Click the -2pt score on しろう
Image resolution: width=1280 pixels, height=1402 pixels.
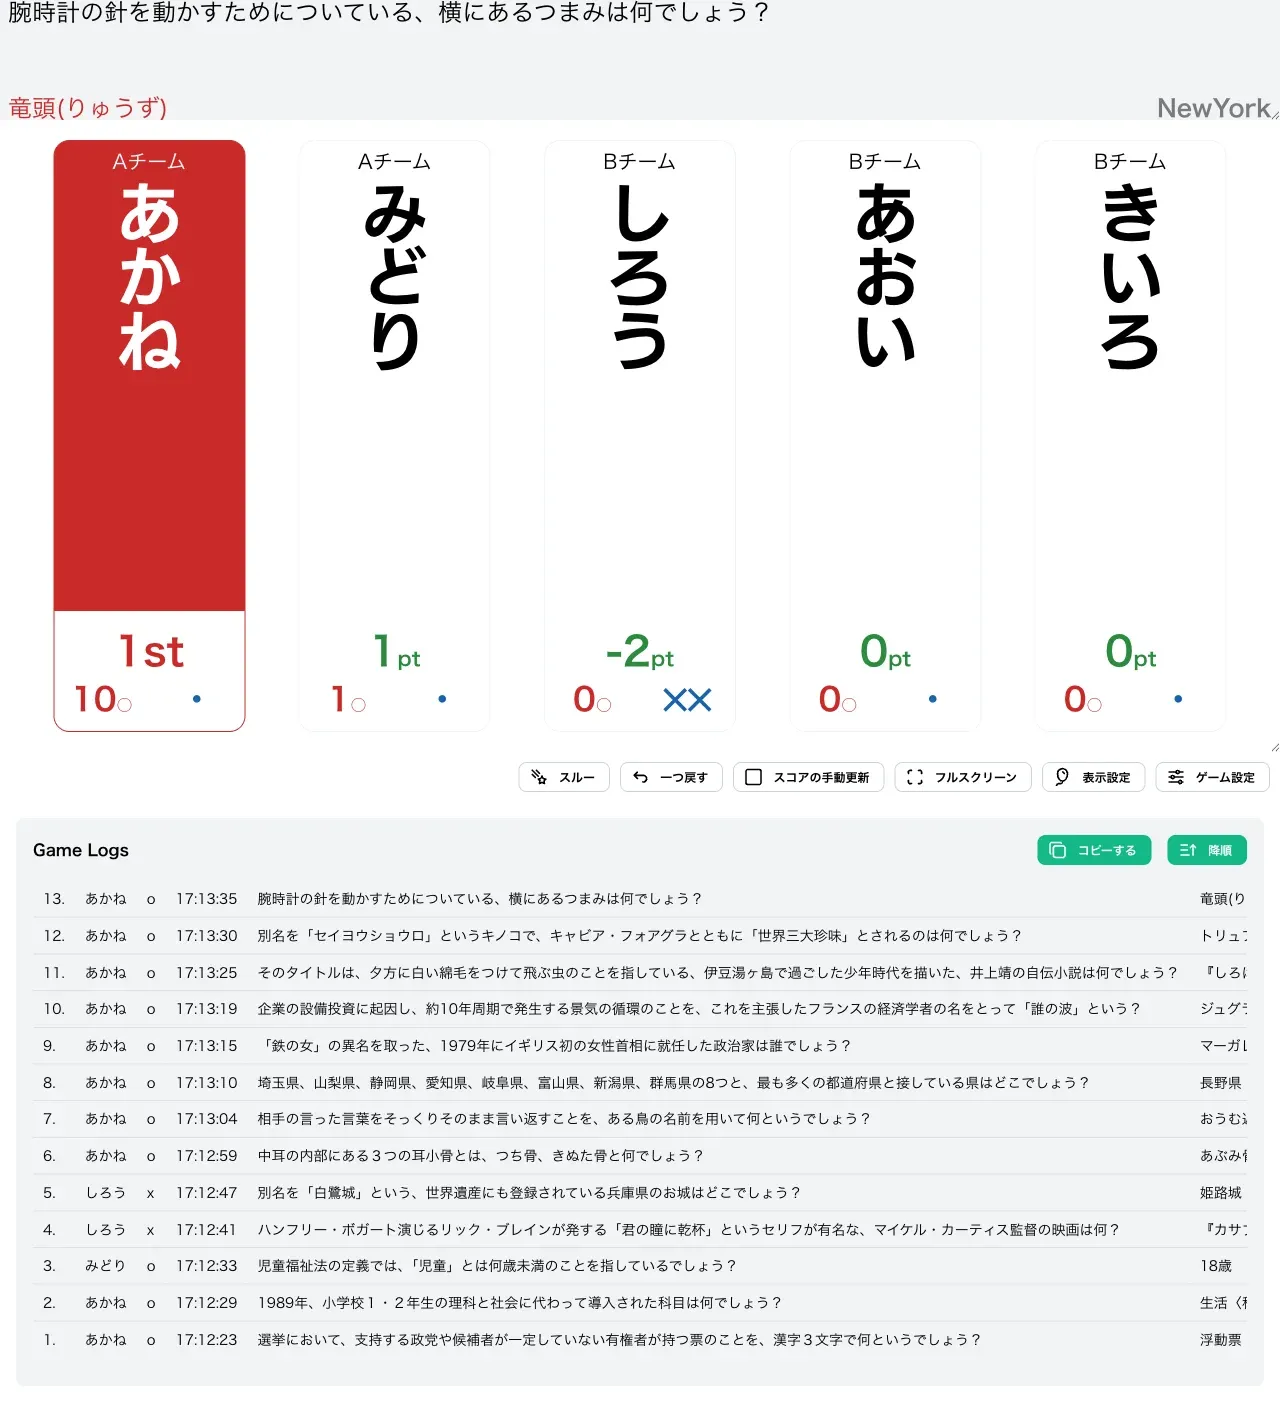point(640,652)
